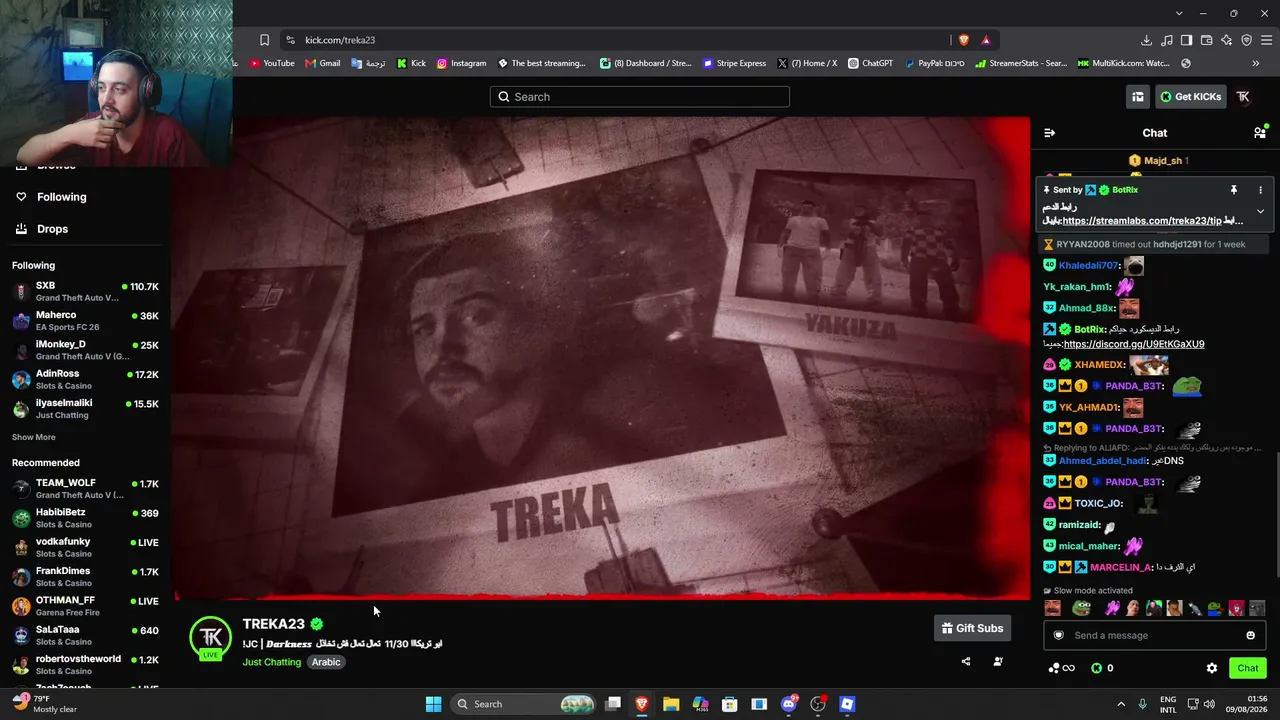Image resolution: width=1280 pixels, height=720 pixels.
Task: Open the YouTube bookmark
Action: (272, 63)
